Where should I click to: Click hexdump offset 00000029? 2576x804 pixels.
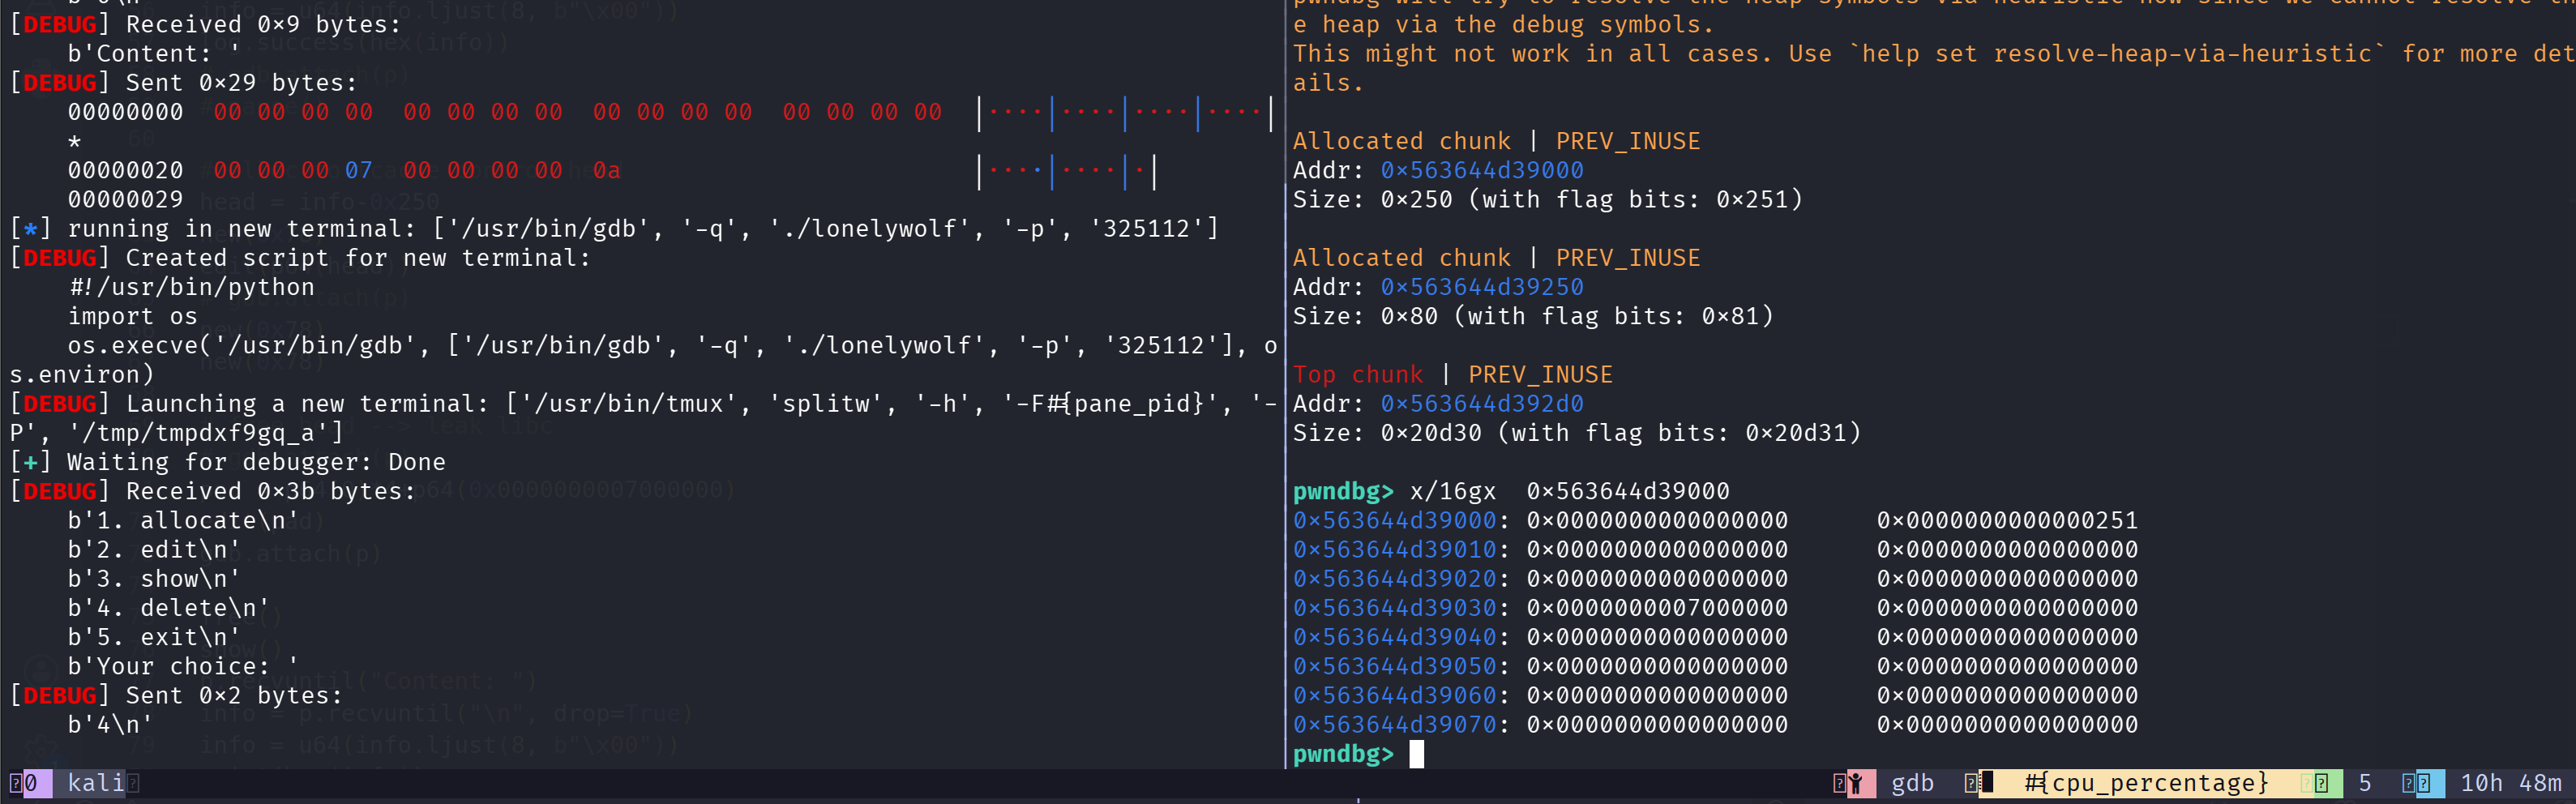tap(126, 199)
